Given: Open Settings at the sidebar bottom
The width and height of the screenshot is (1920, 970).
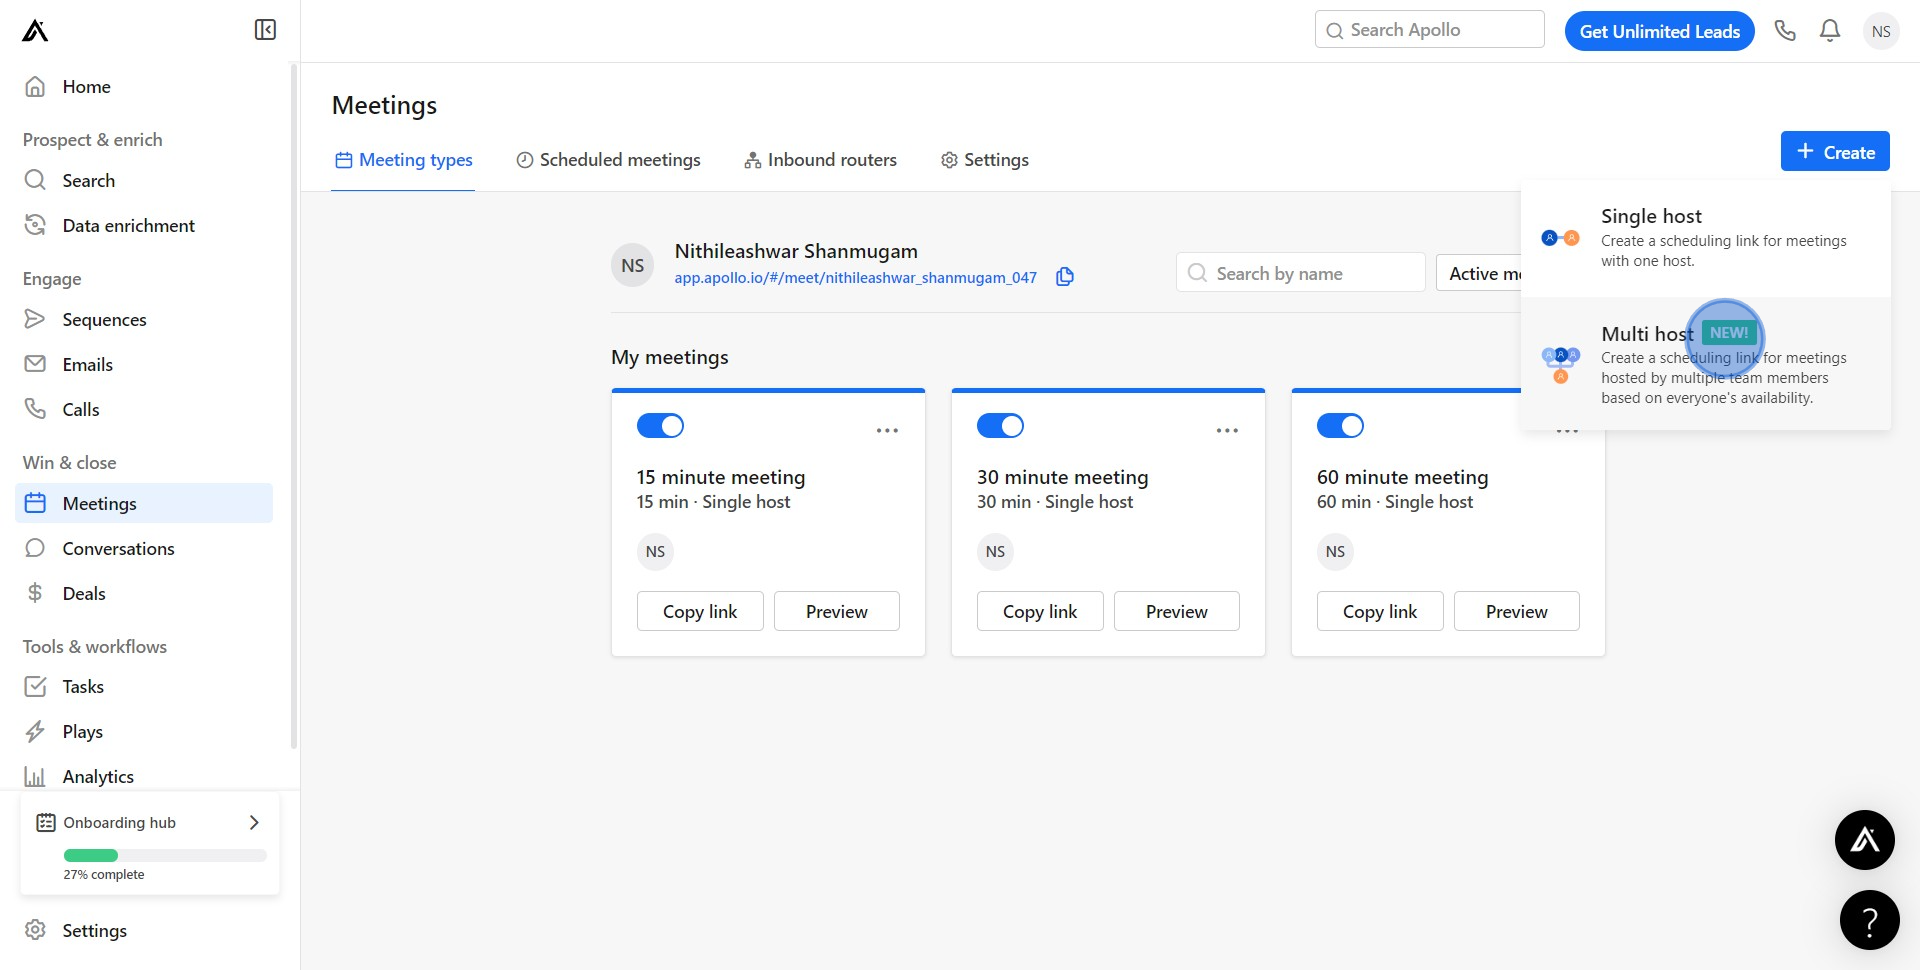Looking at the screenshot, I should pyautogui.click(x=144, y=931).
